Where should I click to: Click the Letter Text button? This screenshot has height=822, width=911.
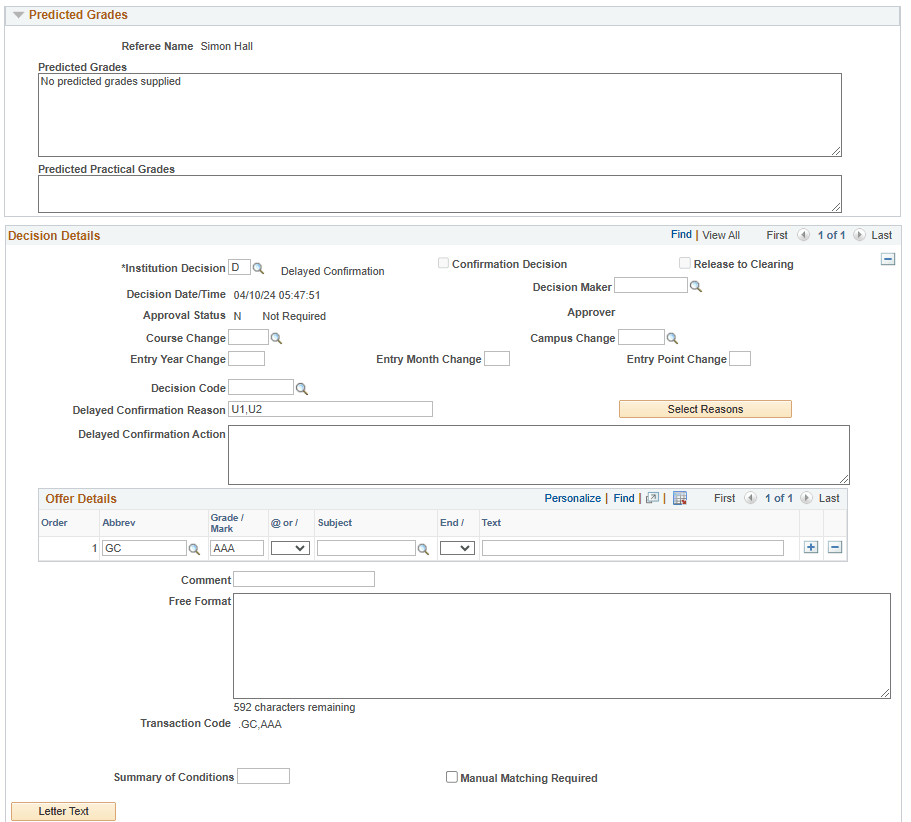(x=63, y=811)
